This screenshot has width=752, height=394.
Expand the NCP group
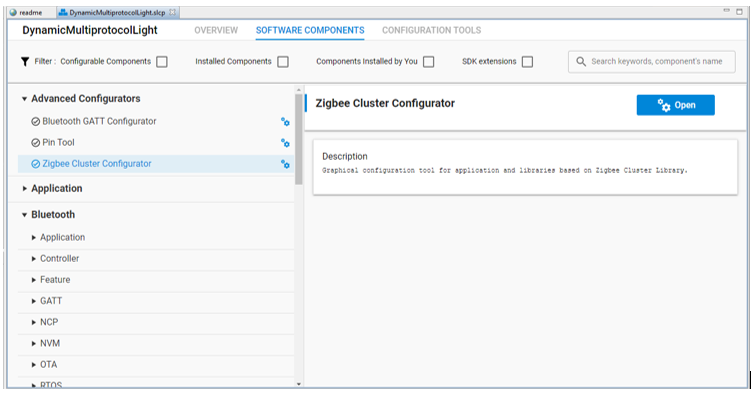coord(34,322)
